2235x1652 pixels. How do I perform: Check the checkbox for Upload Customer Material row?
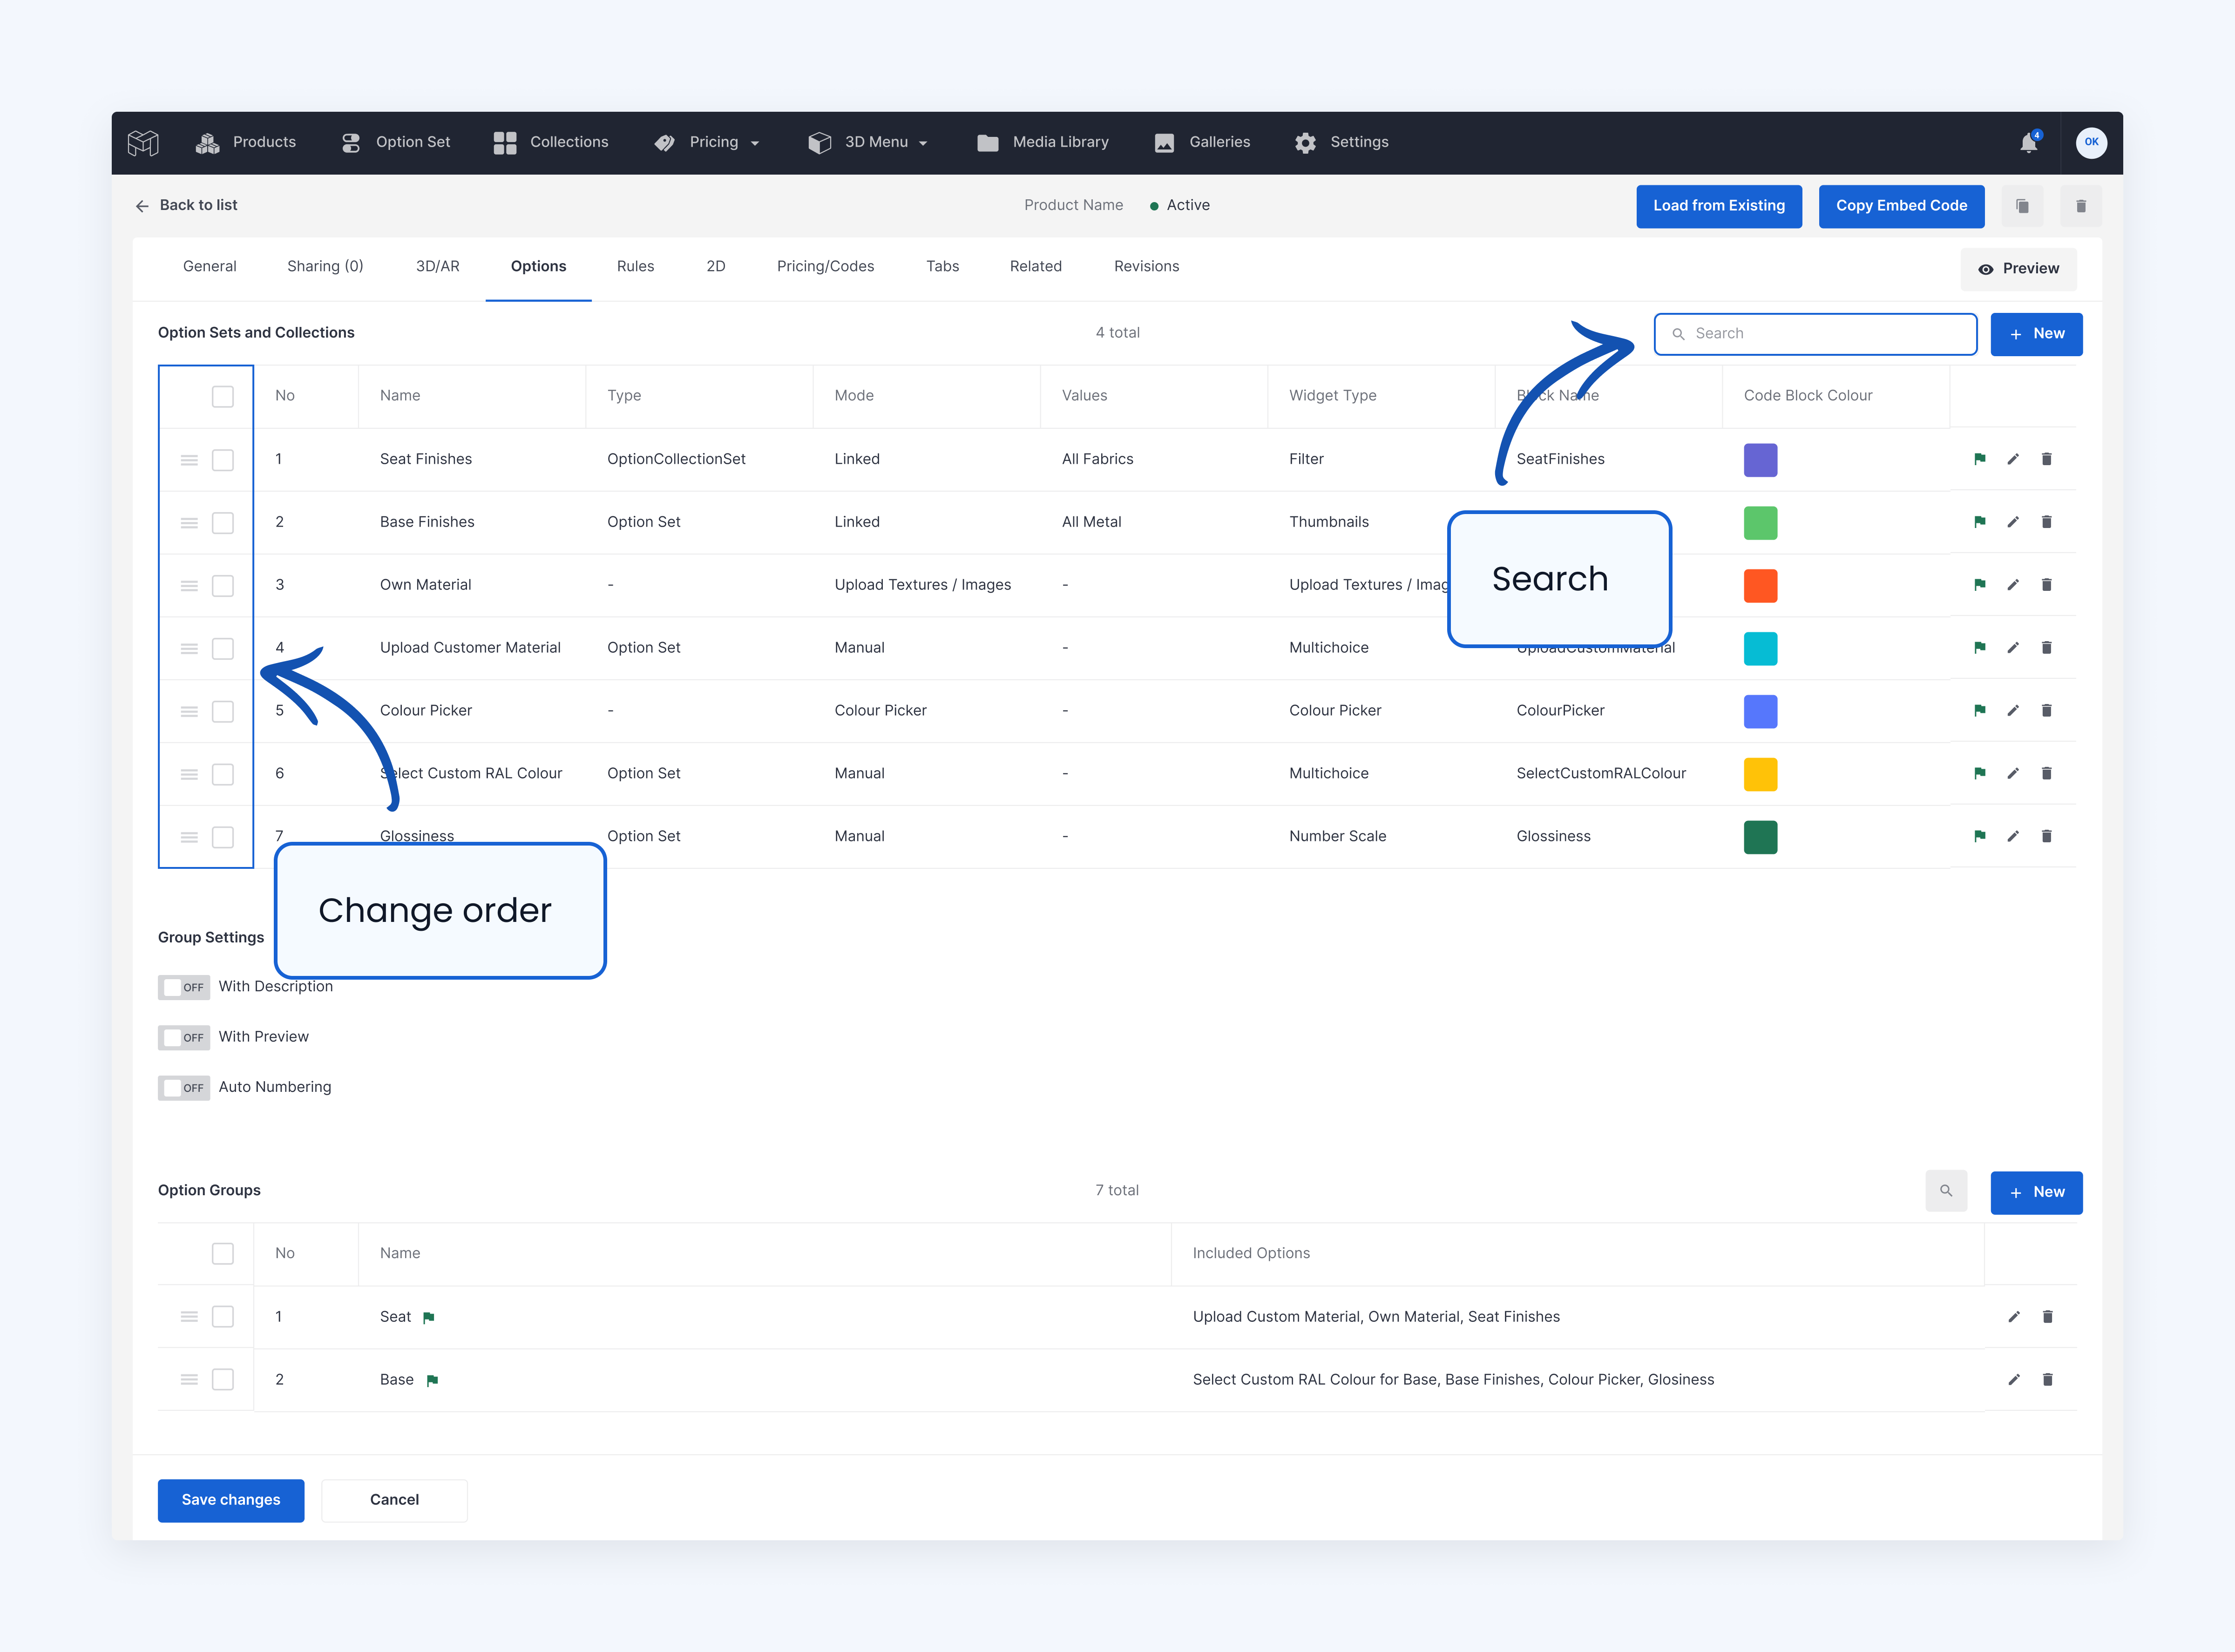[x=223, y=648]
